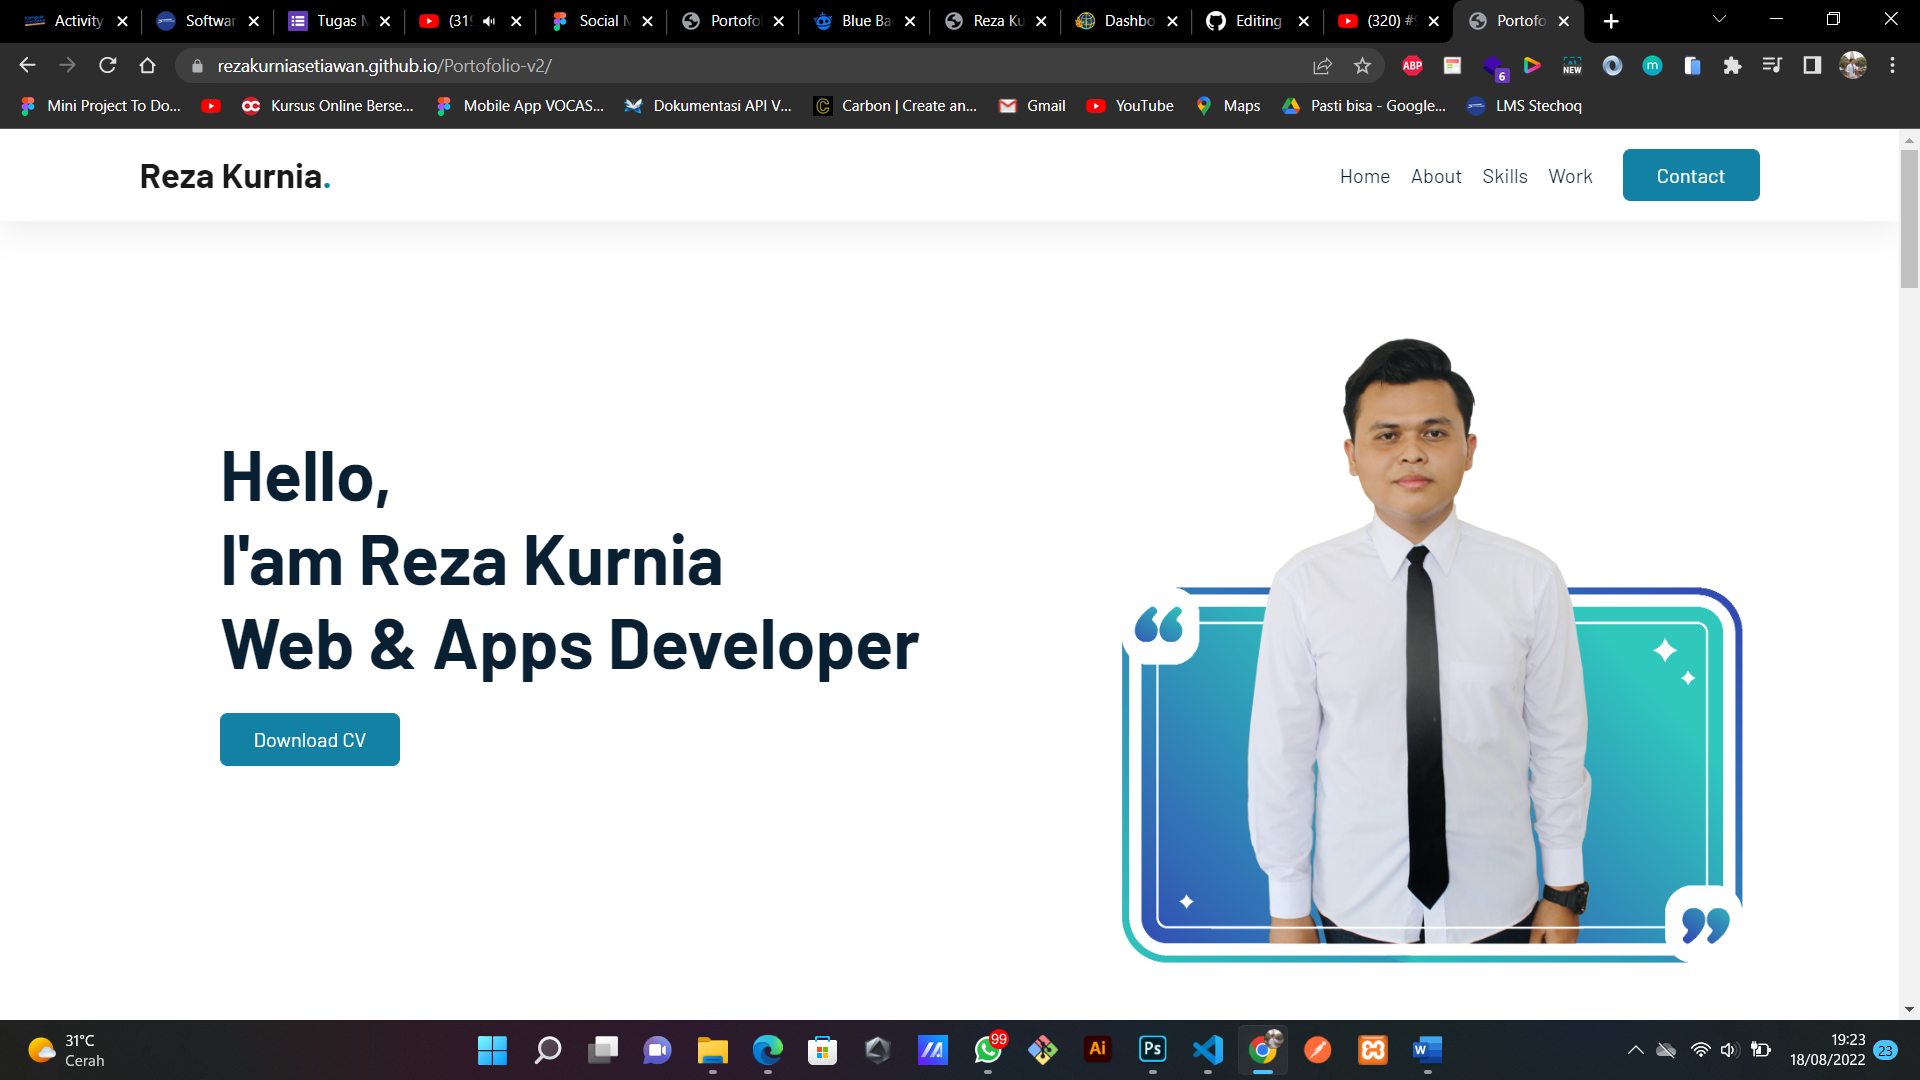This screenshot has width=1920, height=1080.
Task: Click the bookmark star in the address bar
Action: click(1362, 65)
